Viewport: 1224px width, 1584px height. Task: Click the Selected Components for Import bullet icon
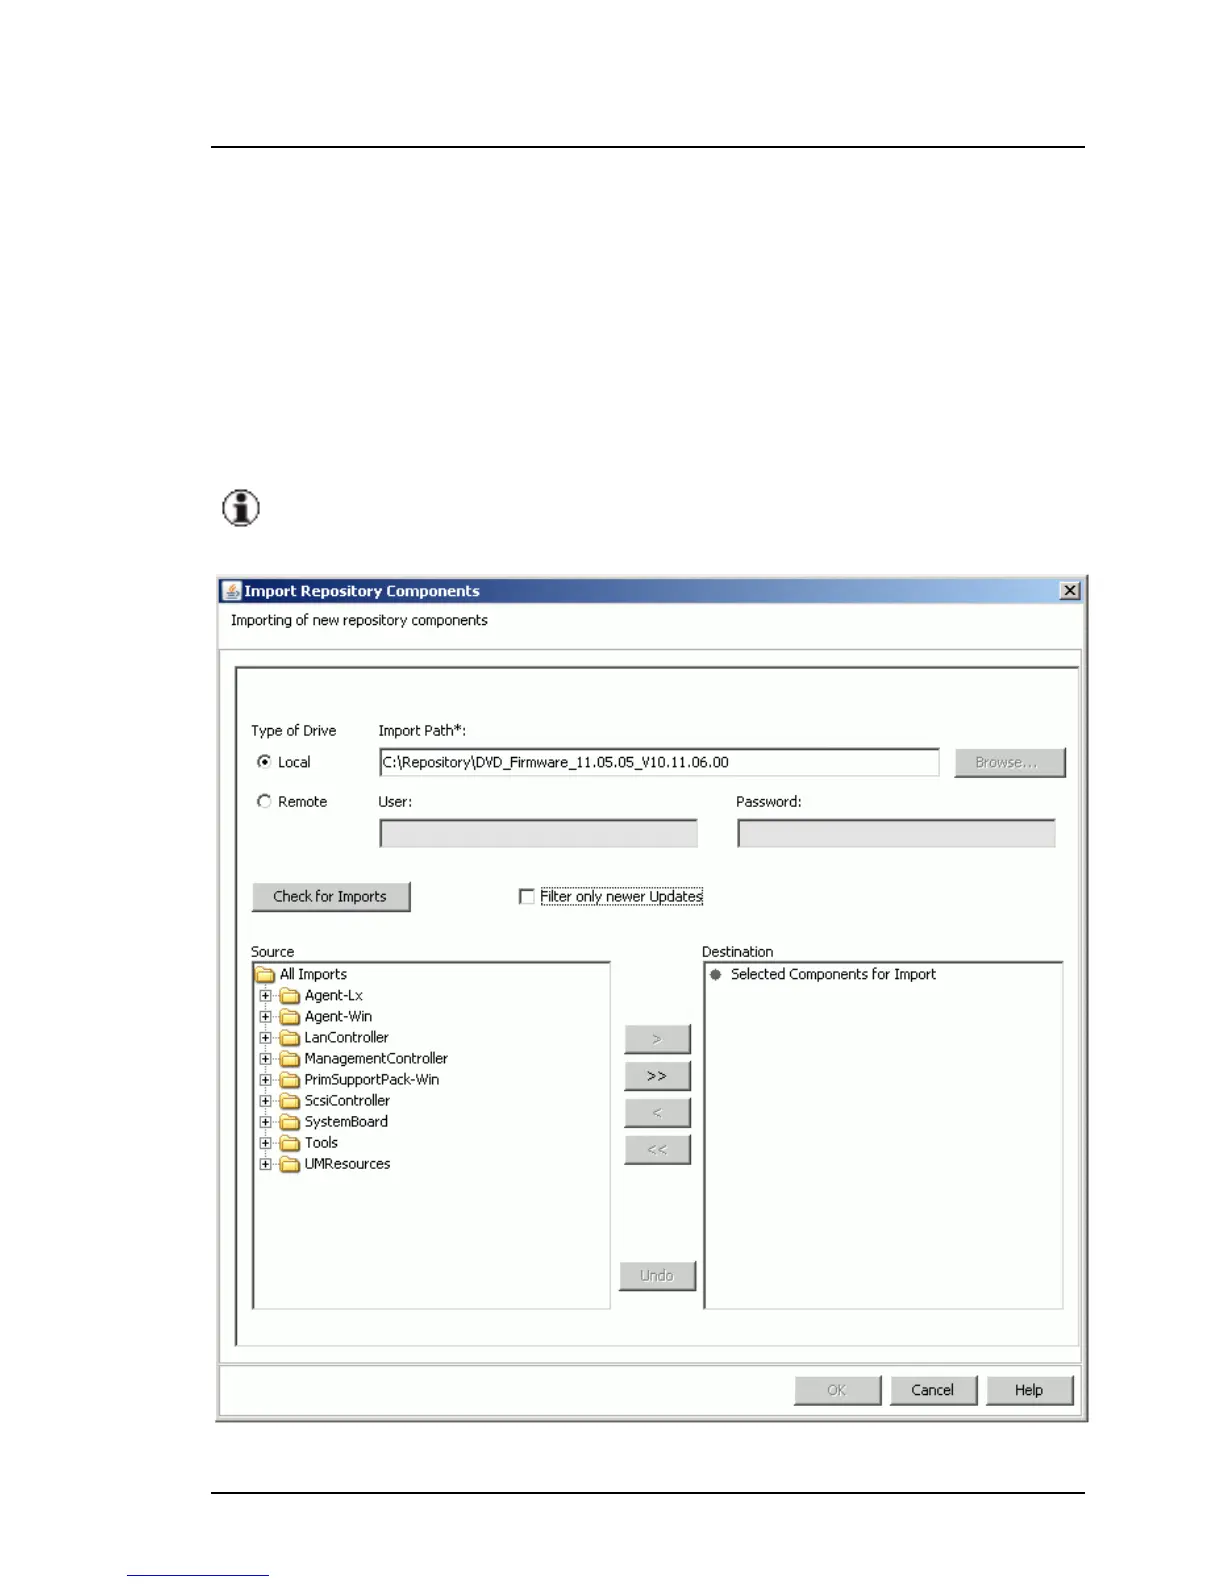(716, 975)
